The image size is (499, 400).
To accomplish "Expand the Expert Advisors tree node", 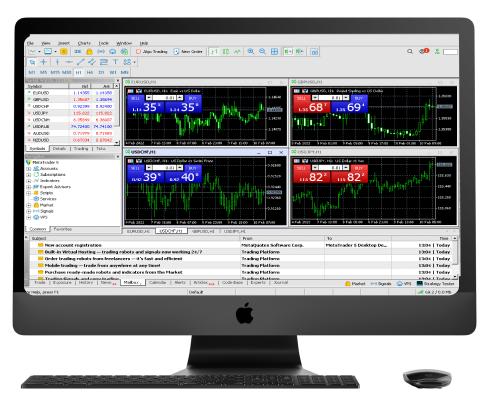I will click(29, 187).
